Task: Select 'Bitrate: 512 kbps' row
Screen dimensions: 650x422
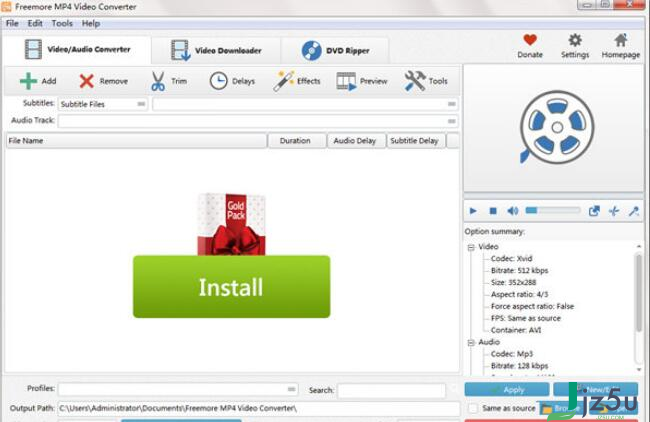Action: tap(519, 270)
